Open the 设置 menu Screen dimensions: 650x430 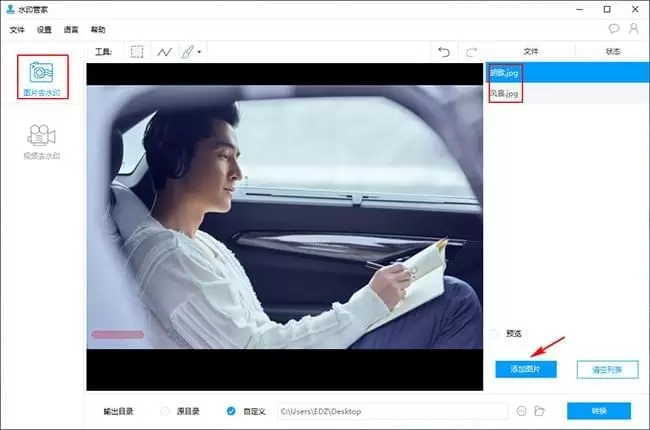click(x=44, y=30)
